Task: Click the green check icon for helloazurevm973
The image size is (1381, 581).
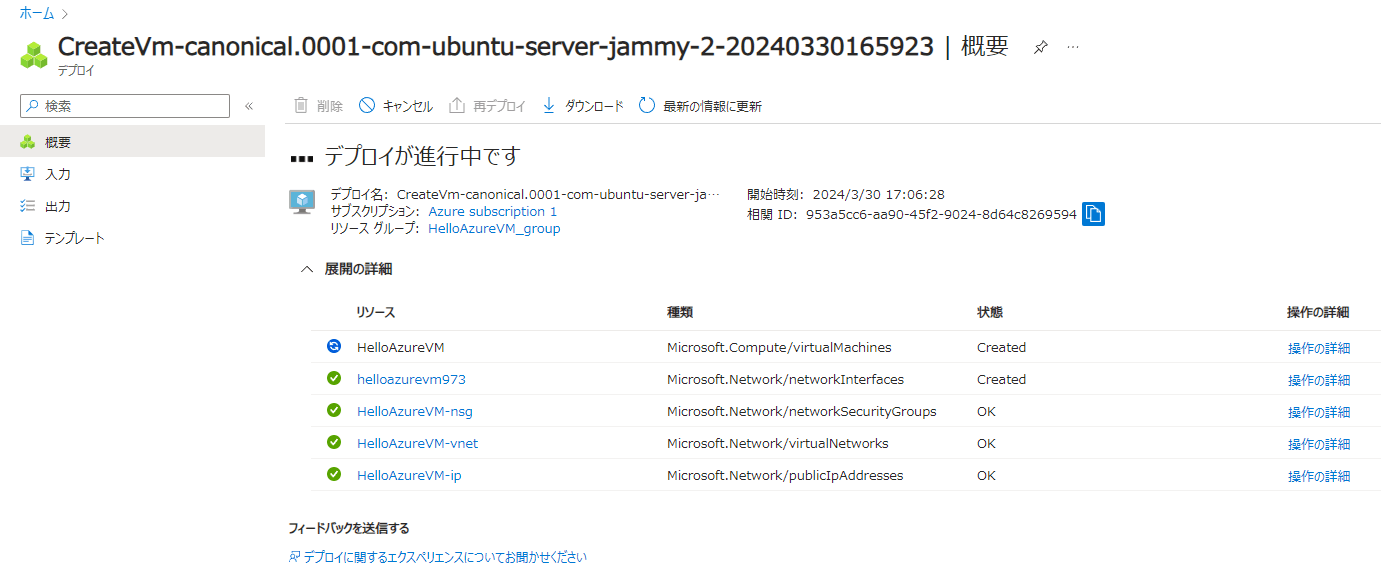Action: (x=334, y=379)
